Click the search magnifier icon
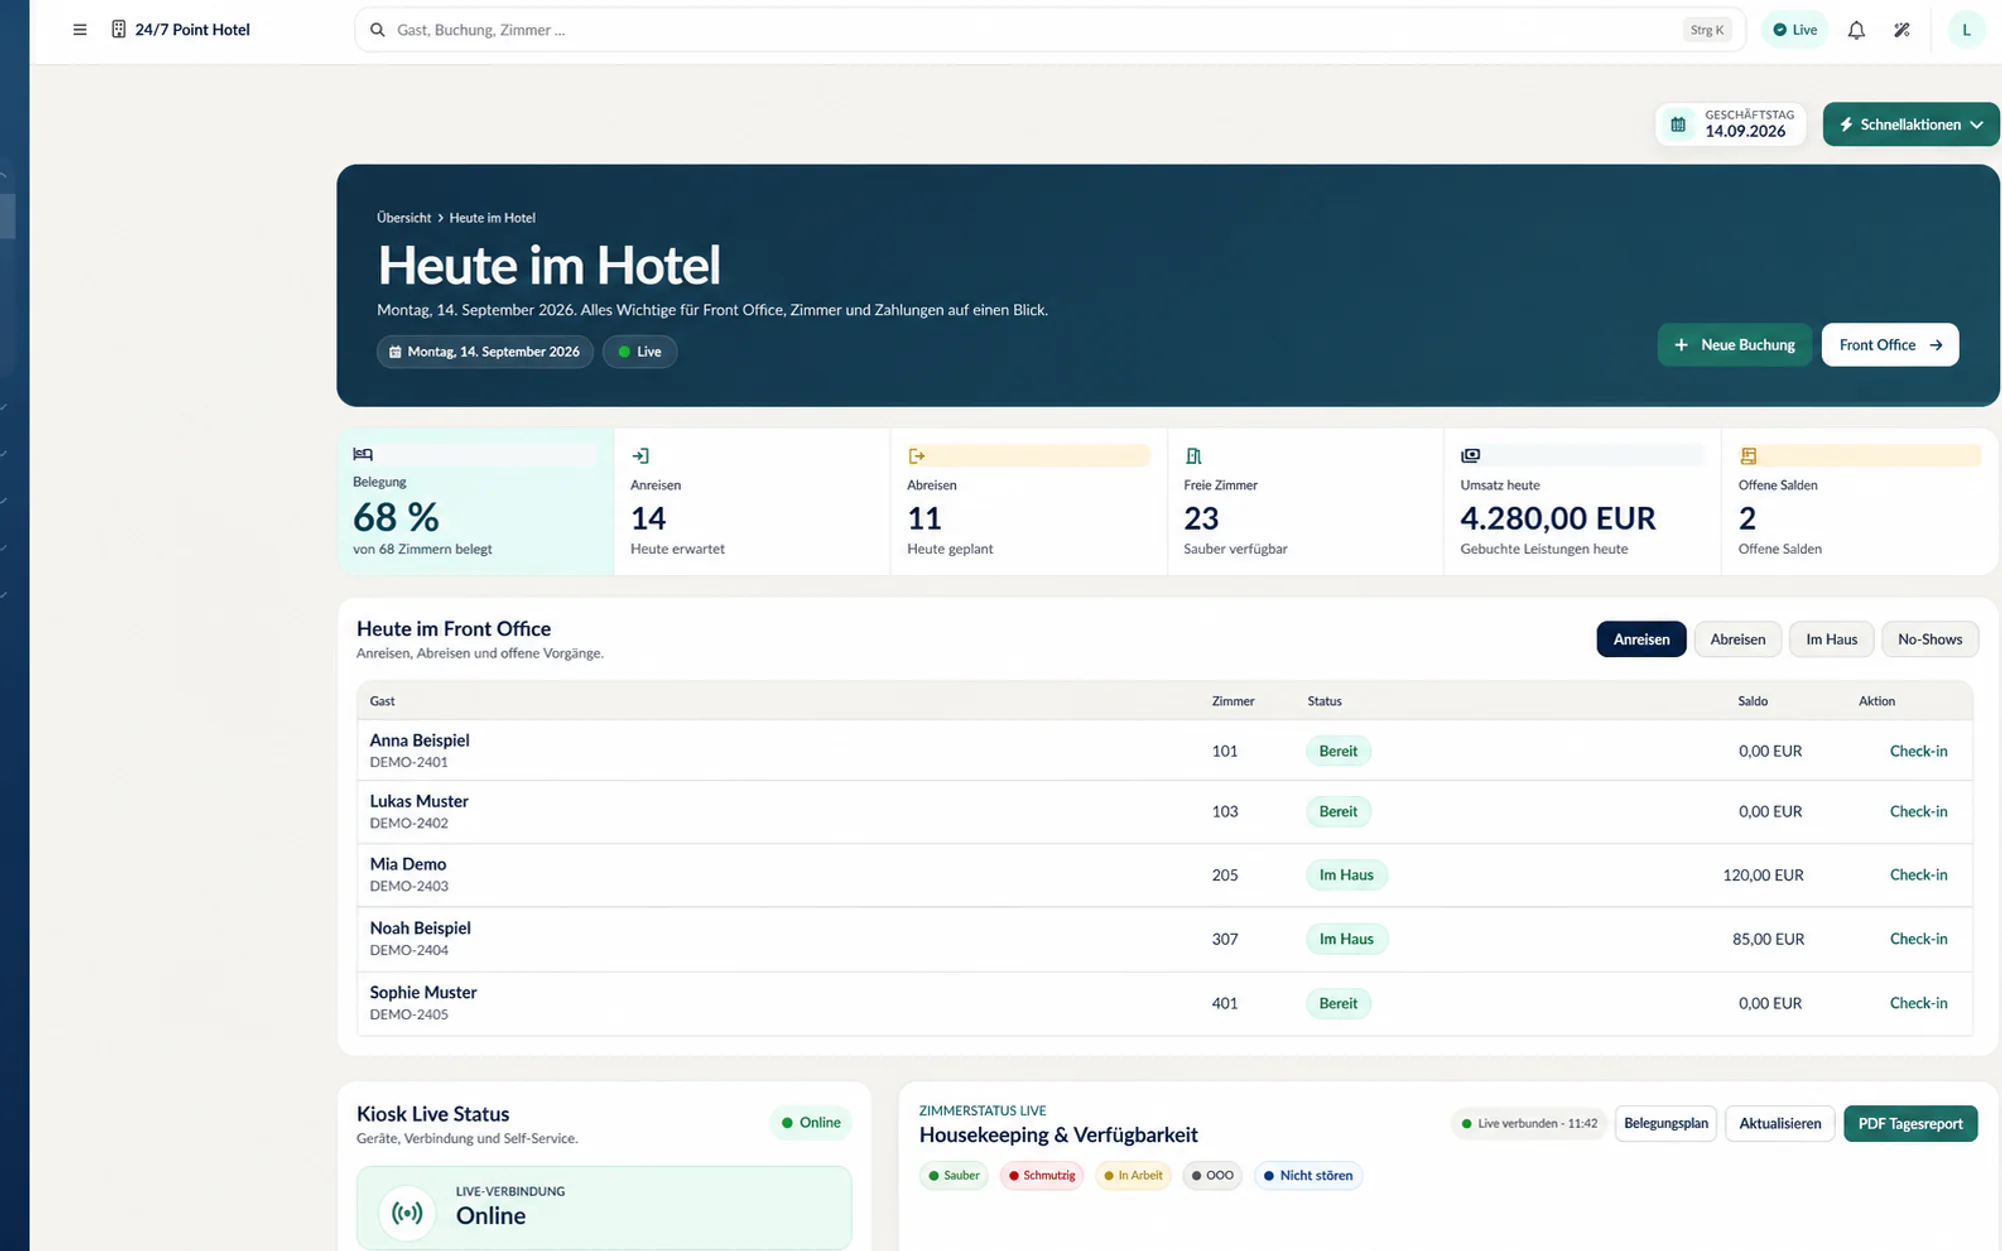This screenshot has width=2002, height=1251. click(x=377, y=30)
